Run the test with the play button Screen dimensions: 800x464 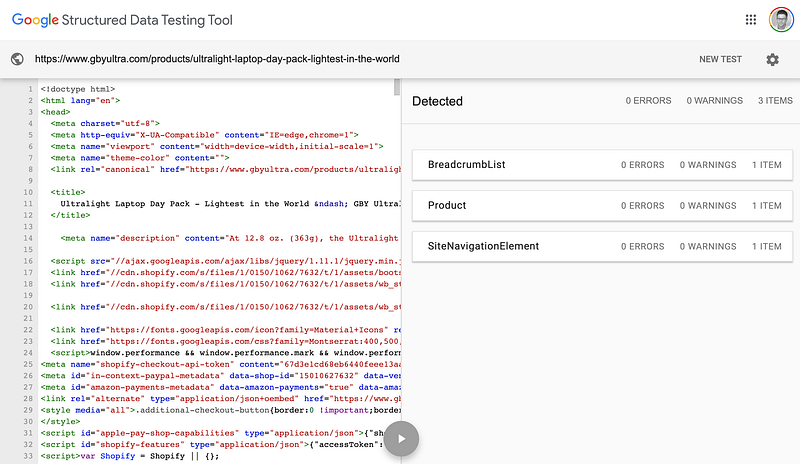click(402, 439)
